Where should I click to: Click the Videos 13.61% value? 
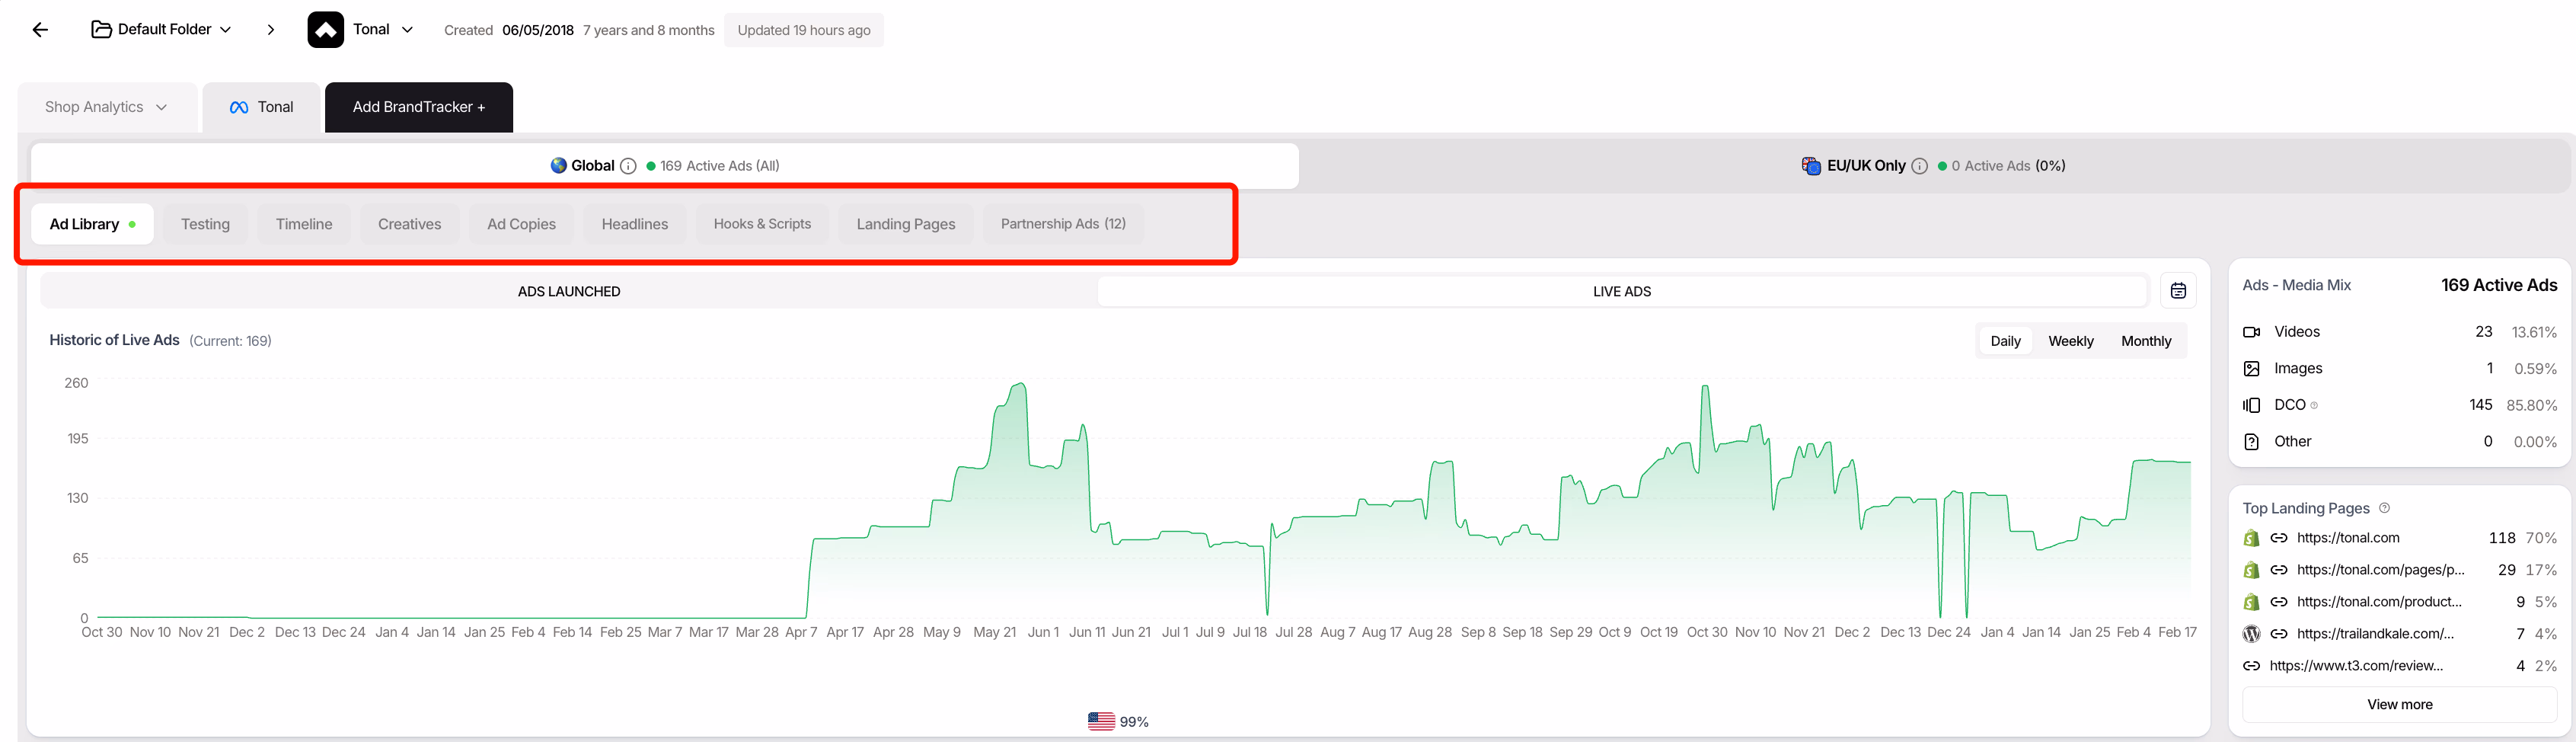[x=2534, y=332]
